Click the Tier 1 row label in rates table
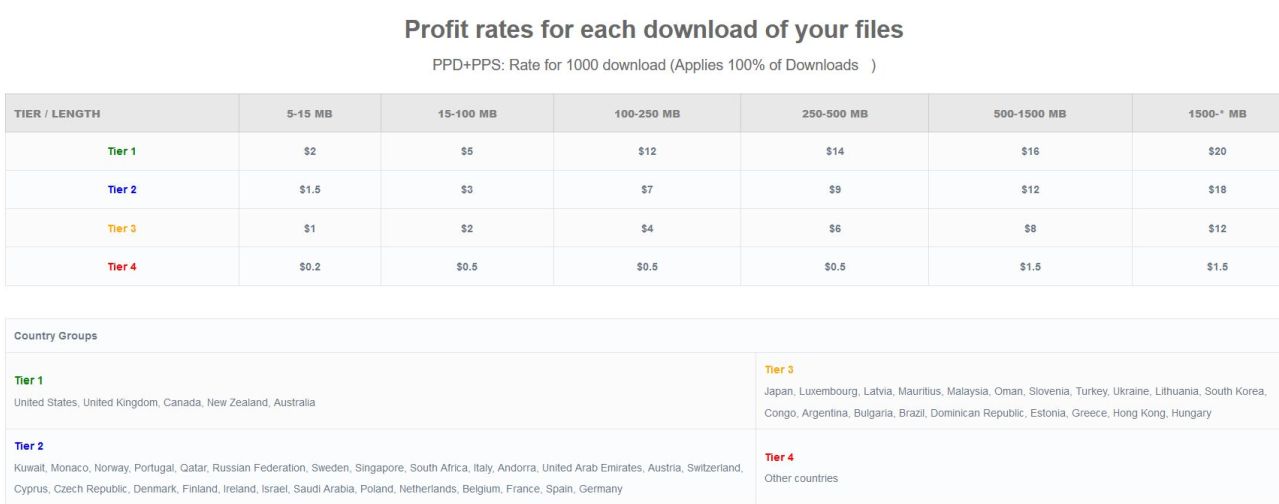This screenshot has height=504, width=1279. pos(122,152)
